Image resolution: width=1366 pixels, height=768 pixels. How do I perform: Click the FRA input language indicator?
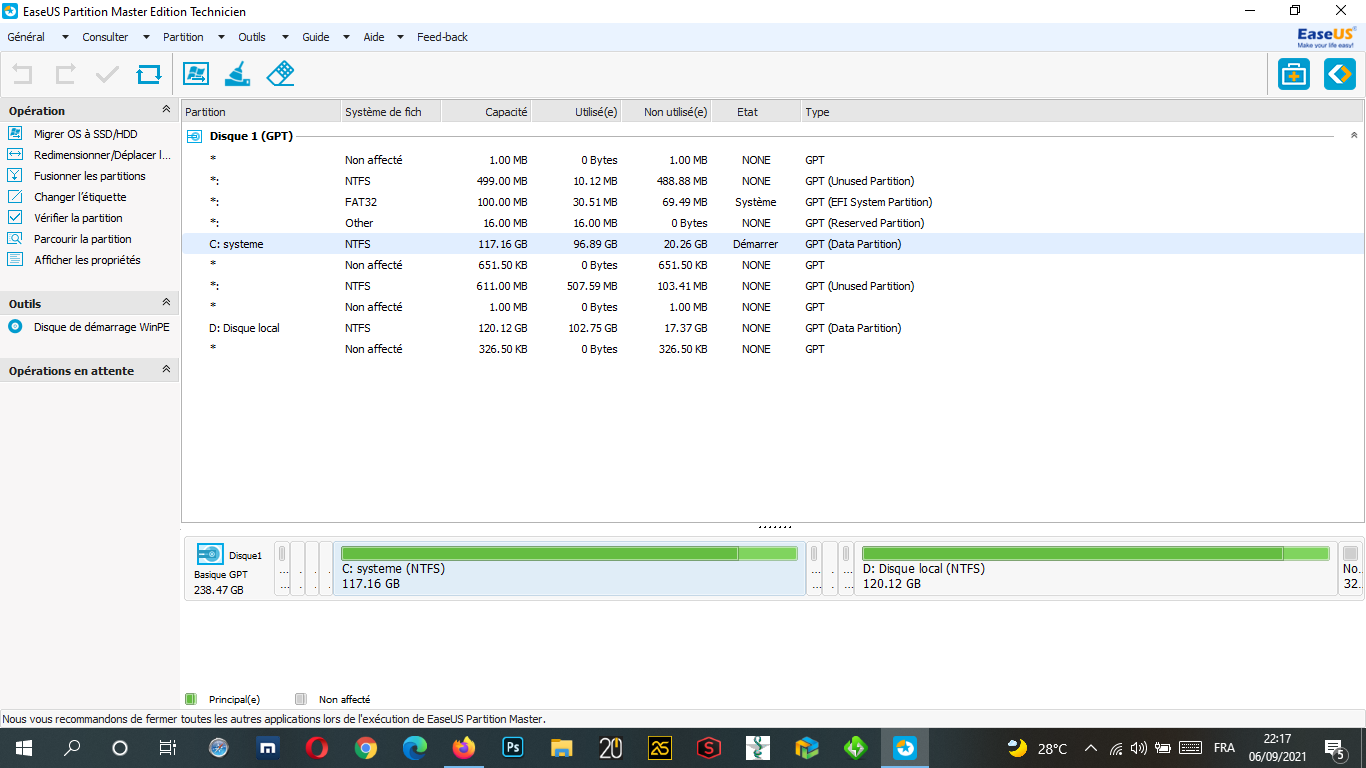pos(1224,748)
